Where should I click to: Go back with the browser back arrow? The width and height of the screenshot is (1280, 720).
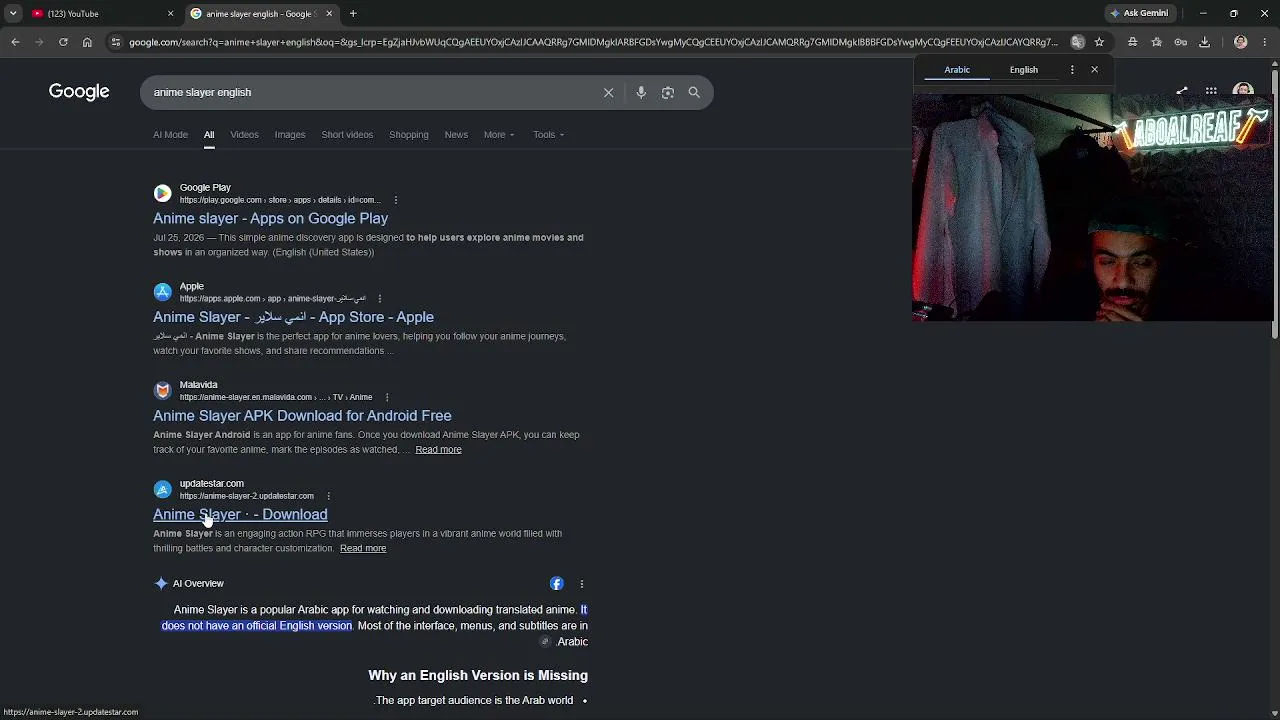point(15,42)
